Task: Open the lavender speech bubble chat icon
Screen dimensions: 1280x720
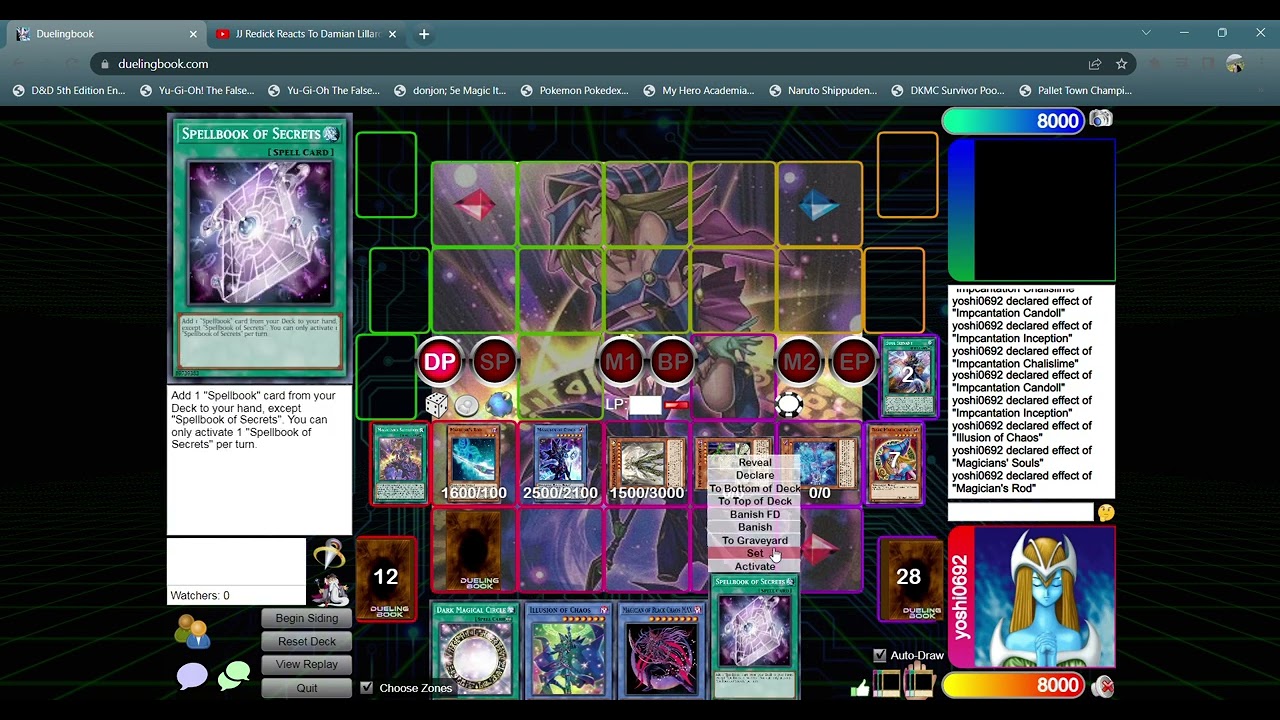Action: [192, 677]
